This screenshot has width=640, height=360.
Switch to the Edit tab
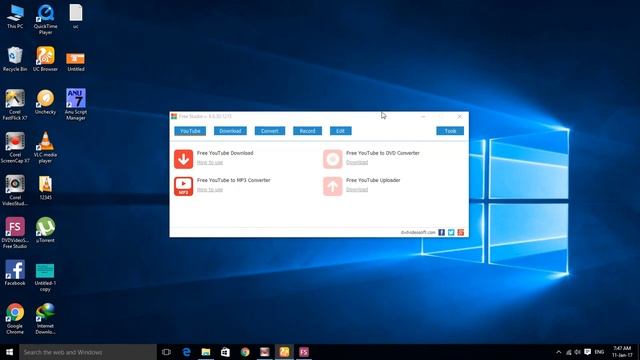click(340, 131)
